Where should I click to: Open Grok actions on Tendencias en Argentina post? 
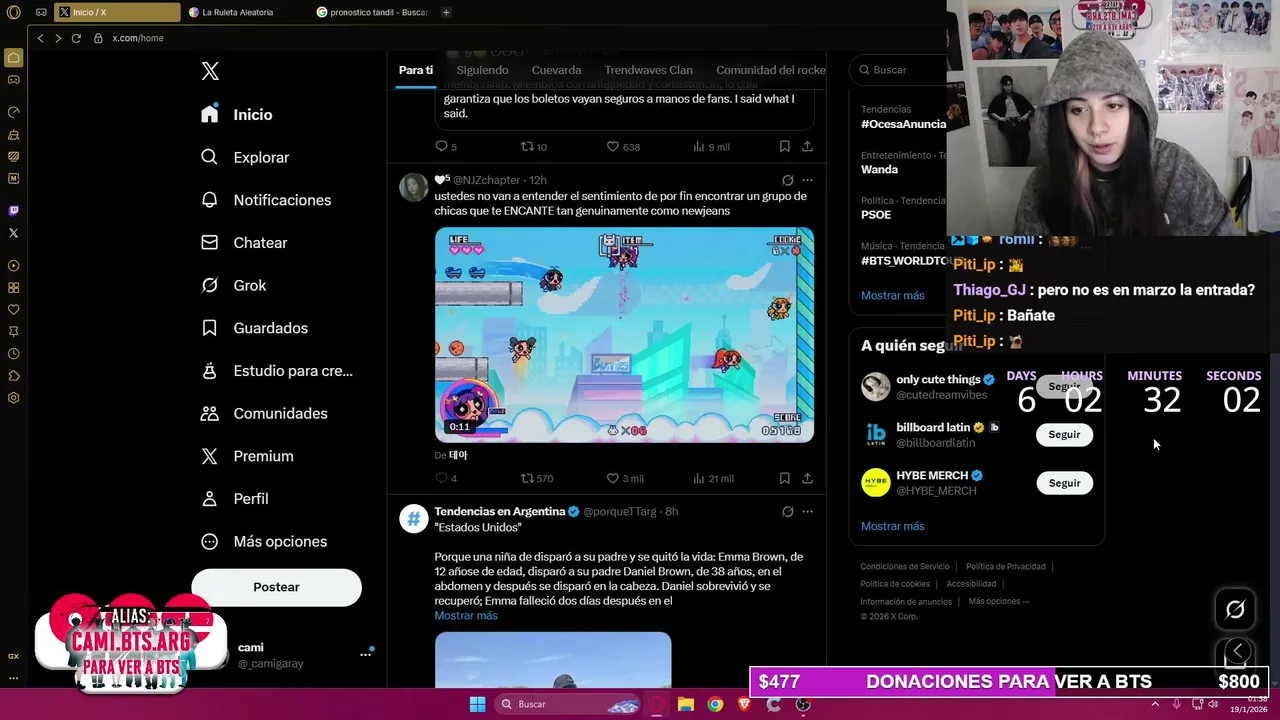point(788,511)
